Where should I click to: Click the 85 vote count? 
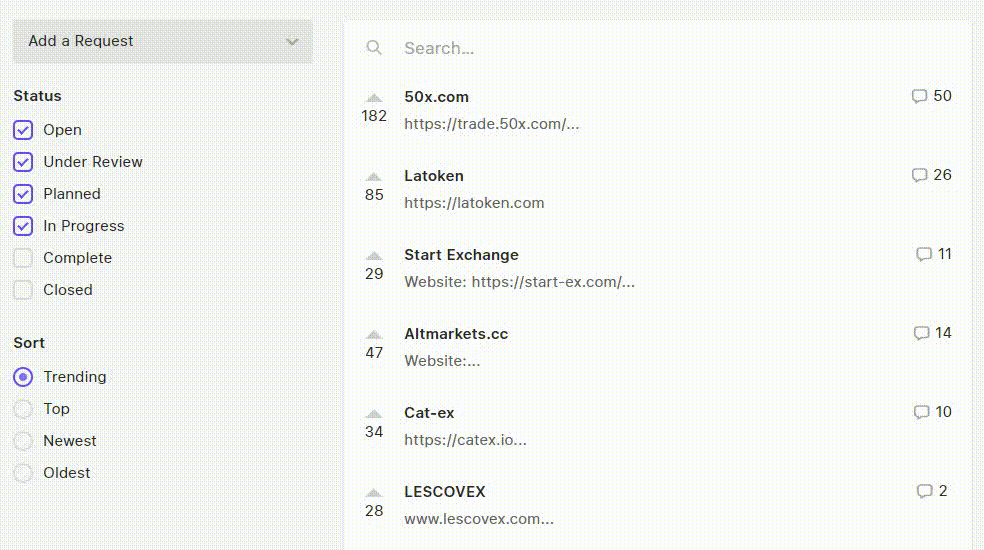click(374, 195)
